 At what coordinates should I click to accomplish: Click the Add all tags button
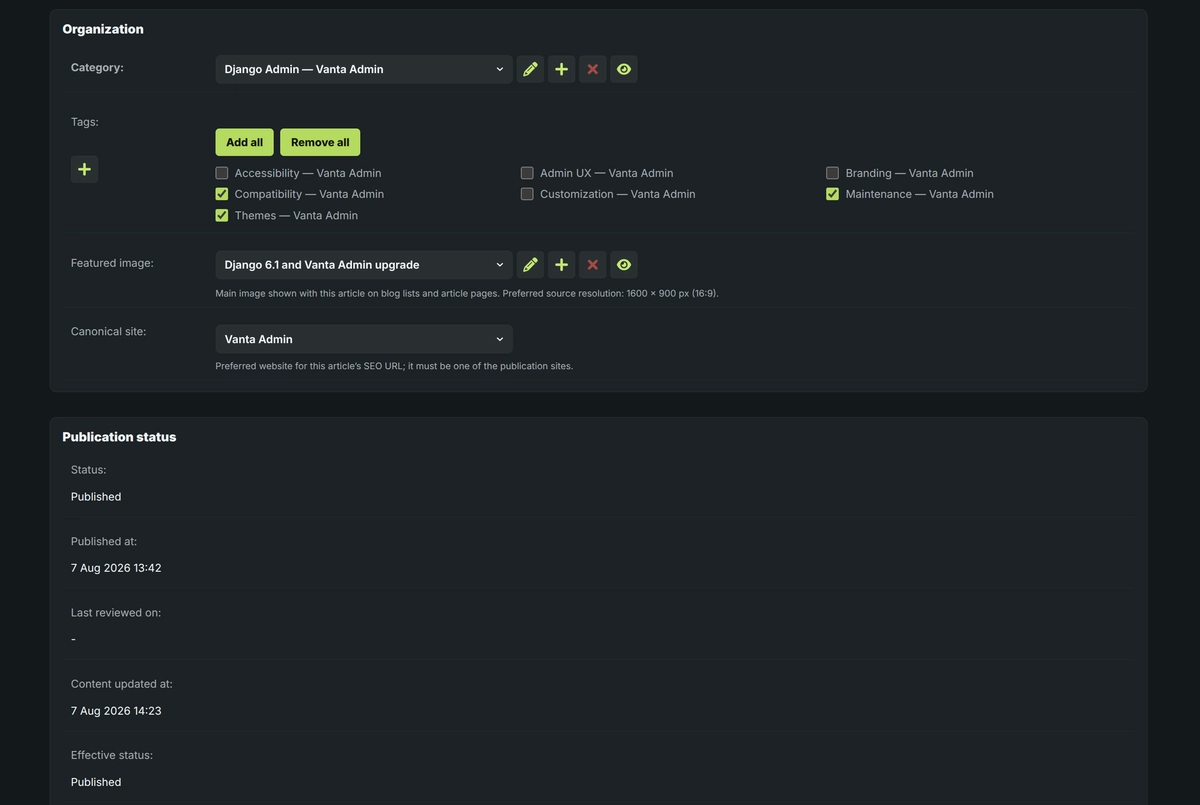[244, 142]
